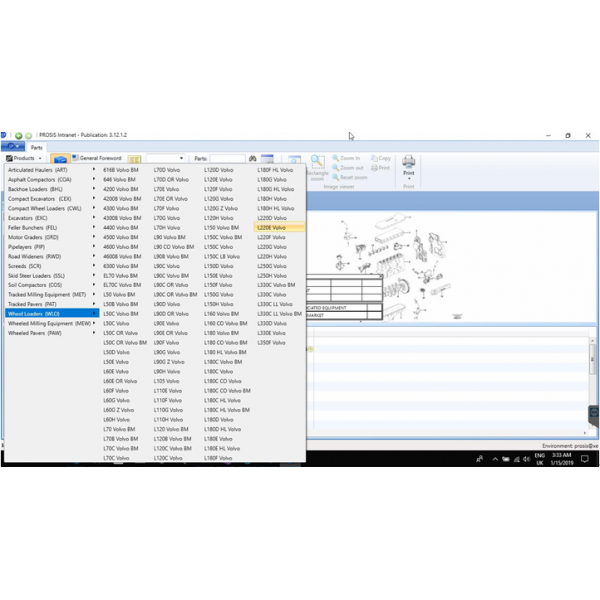Select model L180F HL Volvo
600x600 pixels.
tap(275, 170)
